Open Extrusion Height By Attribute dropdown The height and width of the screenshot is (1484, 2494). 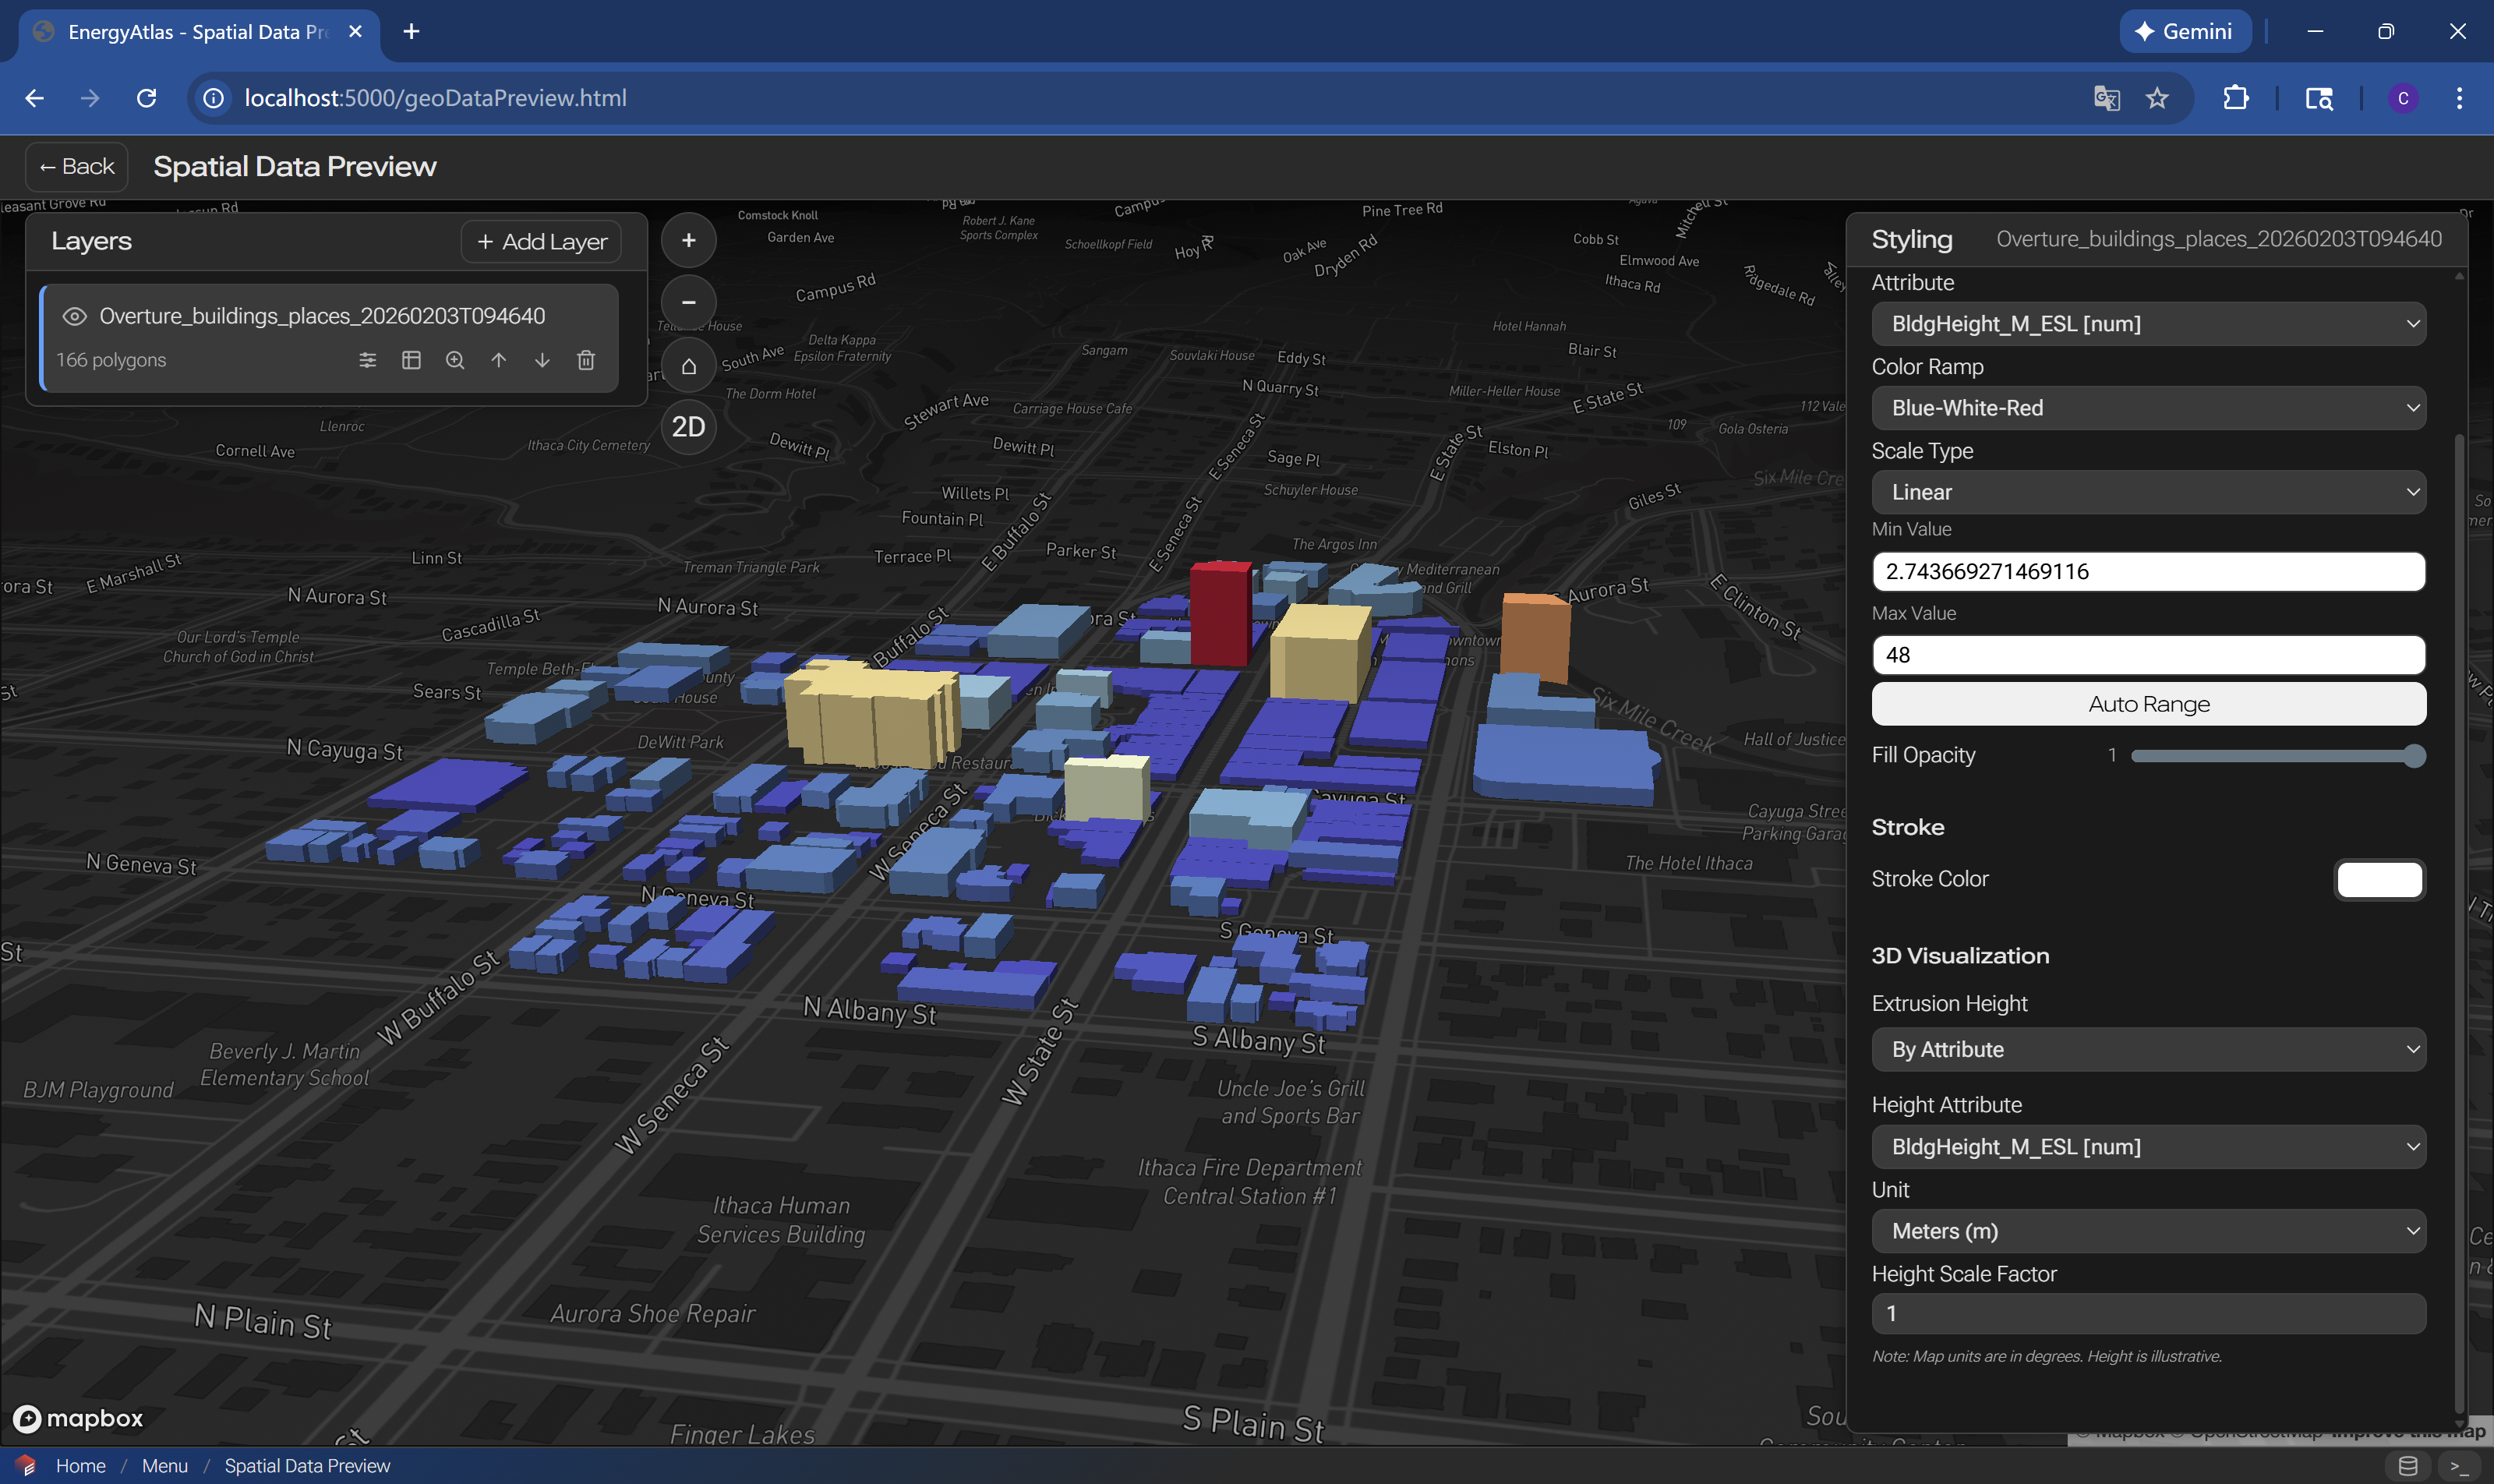click(x=2148, y=1049)
